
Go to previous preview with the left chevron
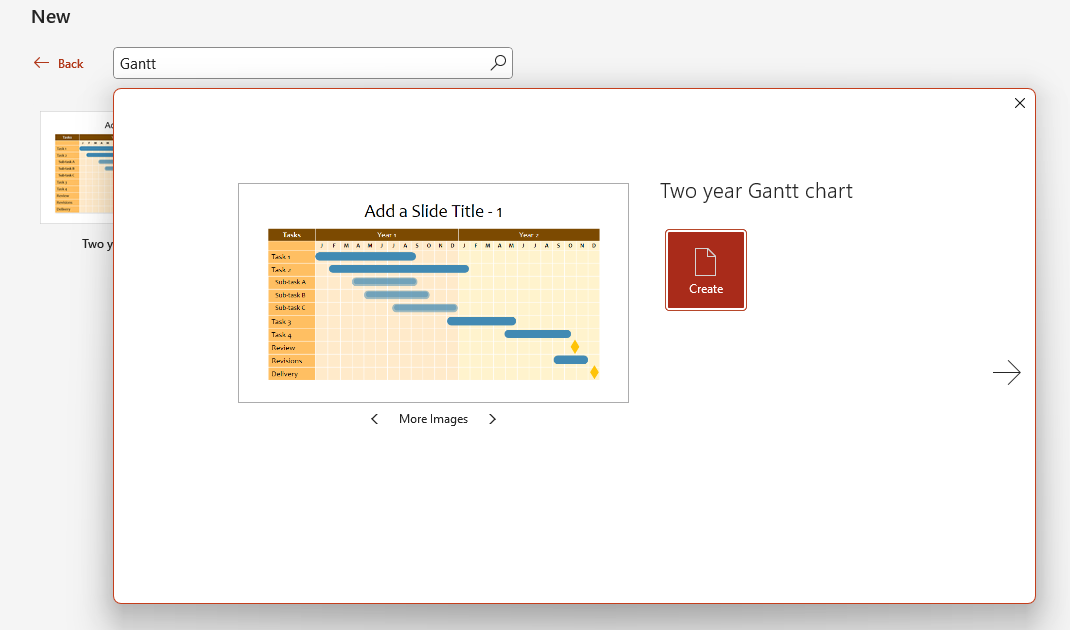374,418
